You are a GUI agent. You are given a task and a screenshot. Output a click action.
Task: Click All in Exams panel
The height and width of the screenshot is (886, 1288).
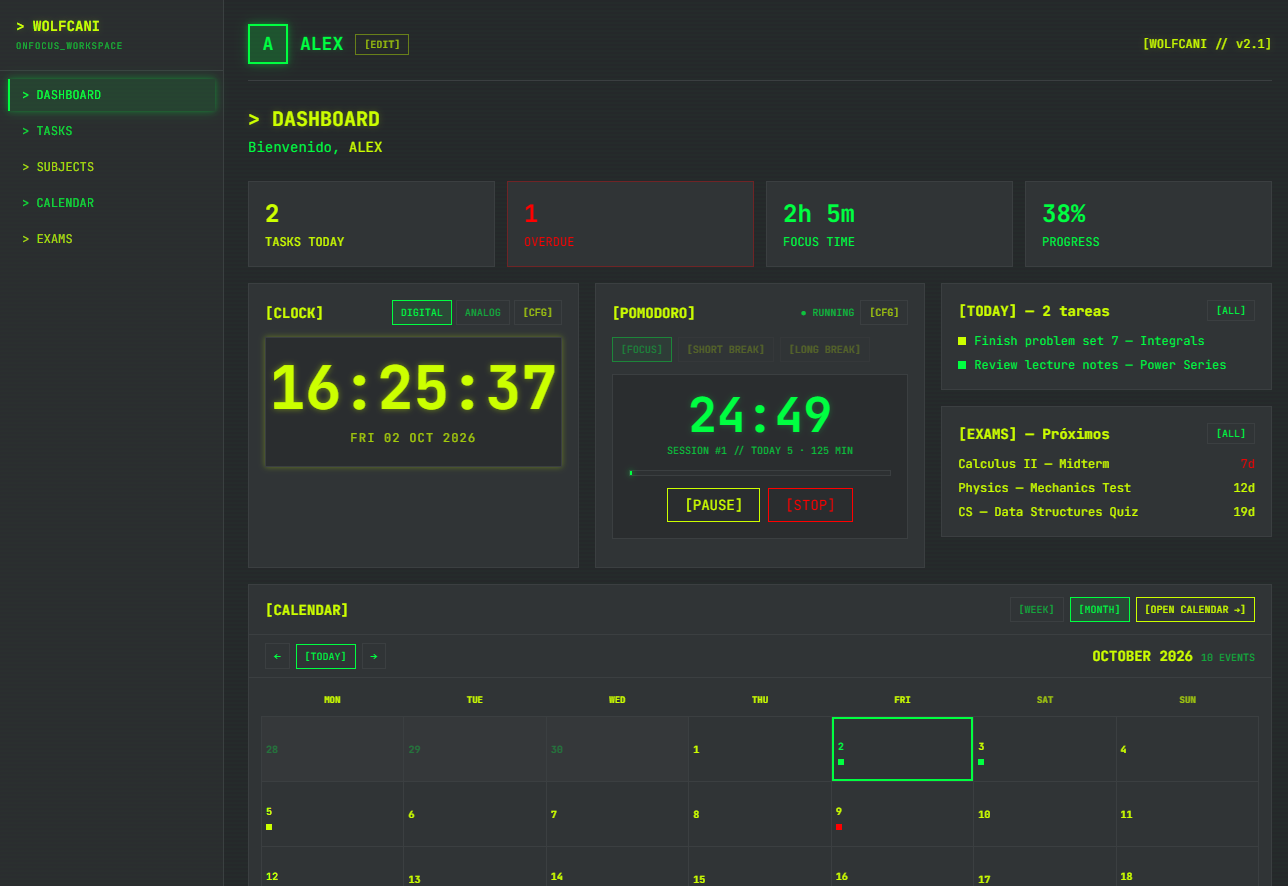tap(1231, 433)
